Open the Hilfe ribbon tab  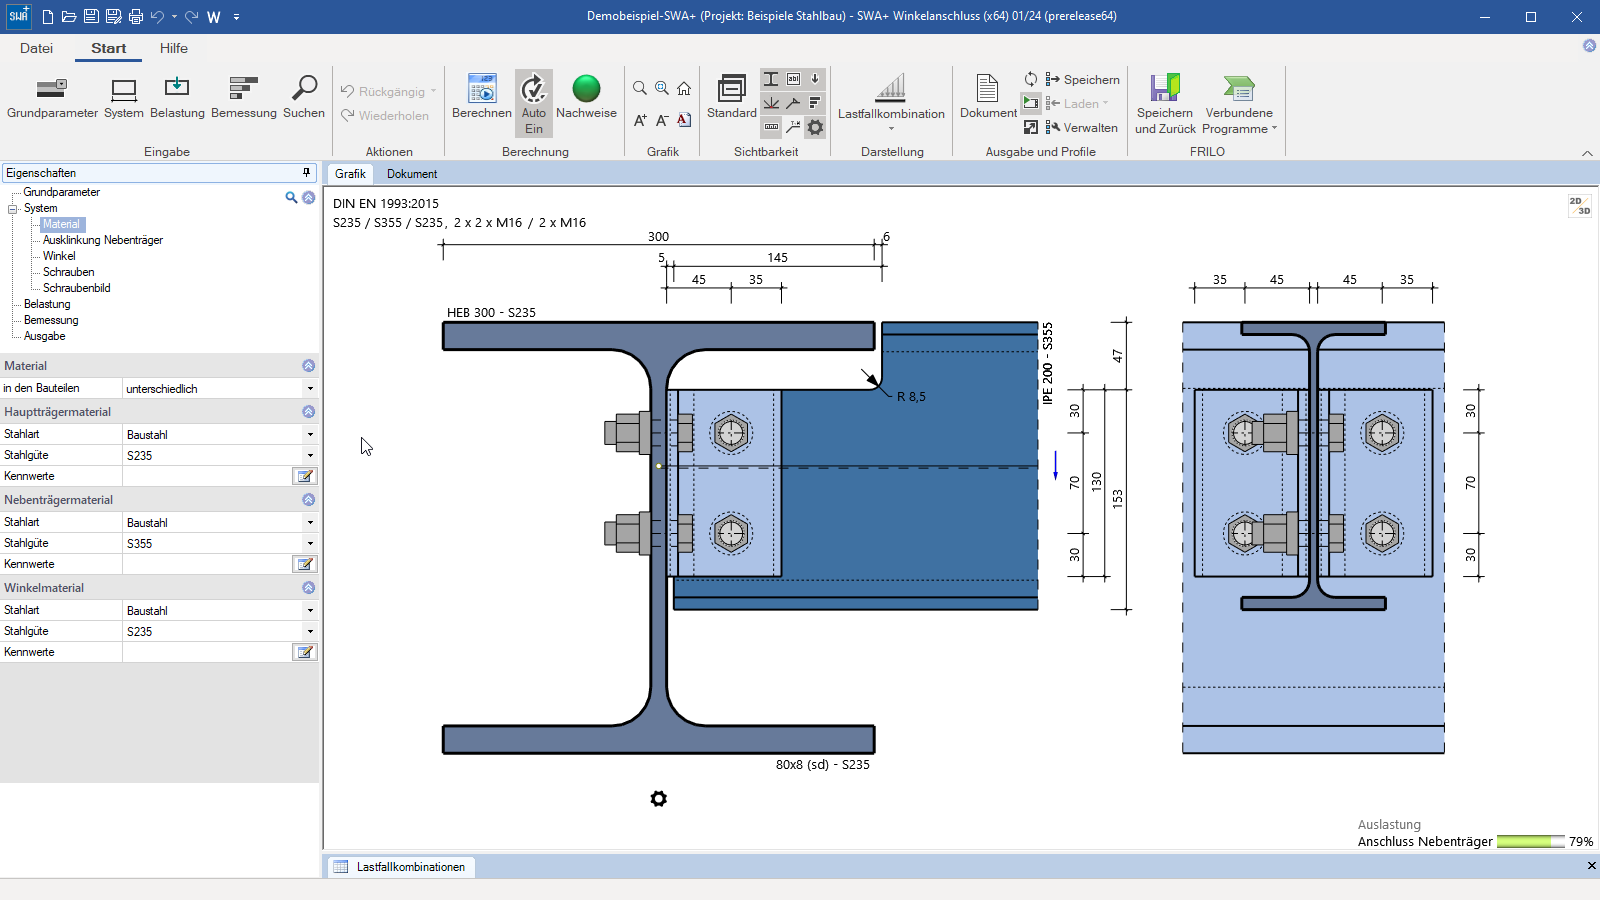(174, 48)
